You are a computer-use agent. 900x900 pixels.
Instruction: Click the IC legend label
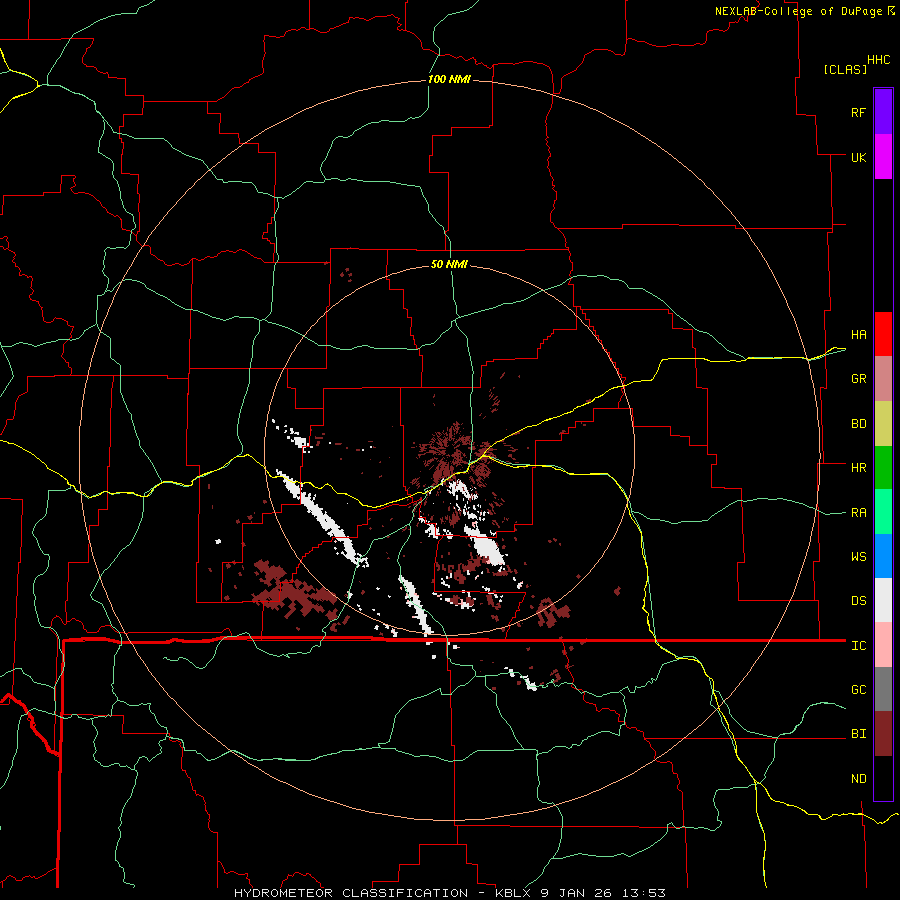click(x=858, y=646)
